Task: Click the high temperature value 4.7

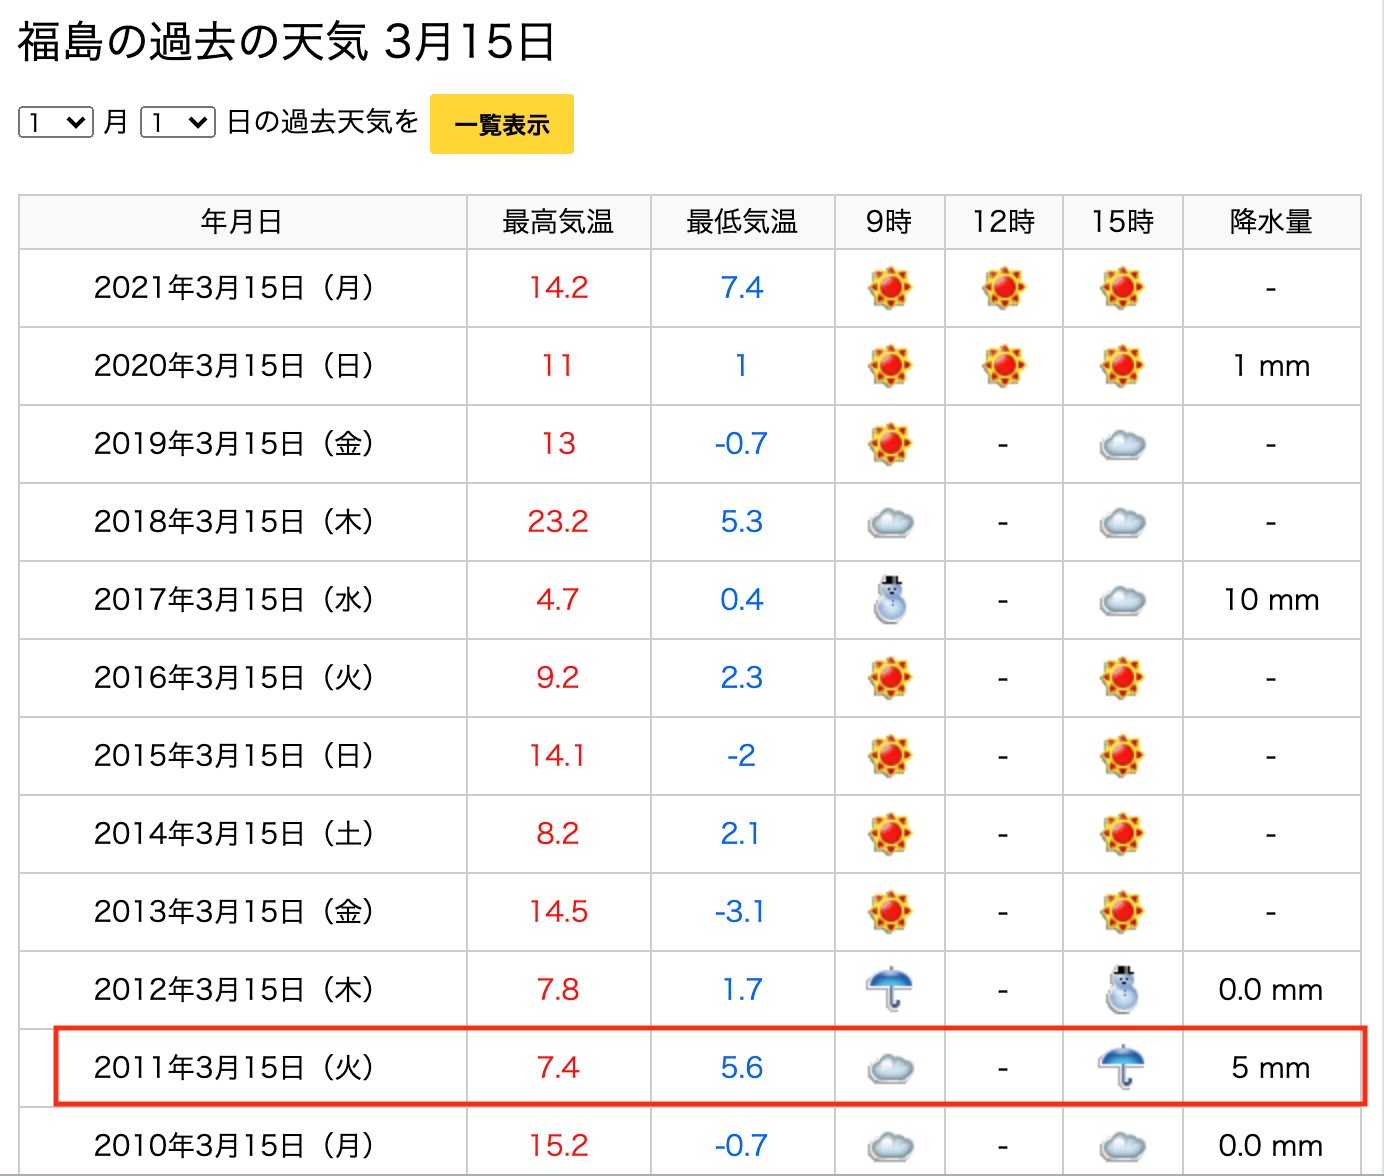Action: tap(557, 600)
